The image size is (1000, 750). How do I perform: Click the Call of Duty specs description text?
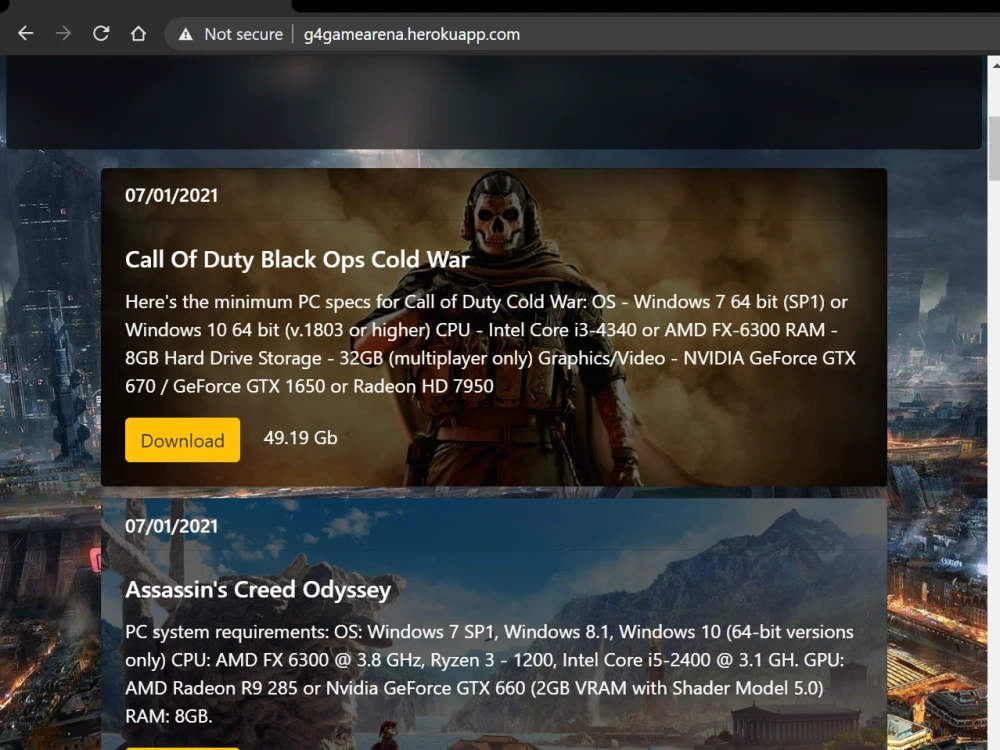point(490,343)
